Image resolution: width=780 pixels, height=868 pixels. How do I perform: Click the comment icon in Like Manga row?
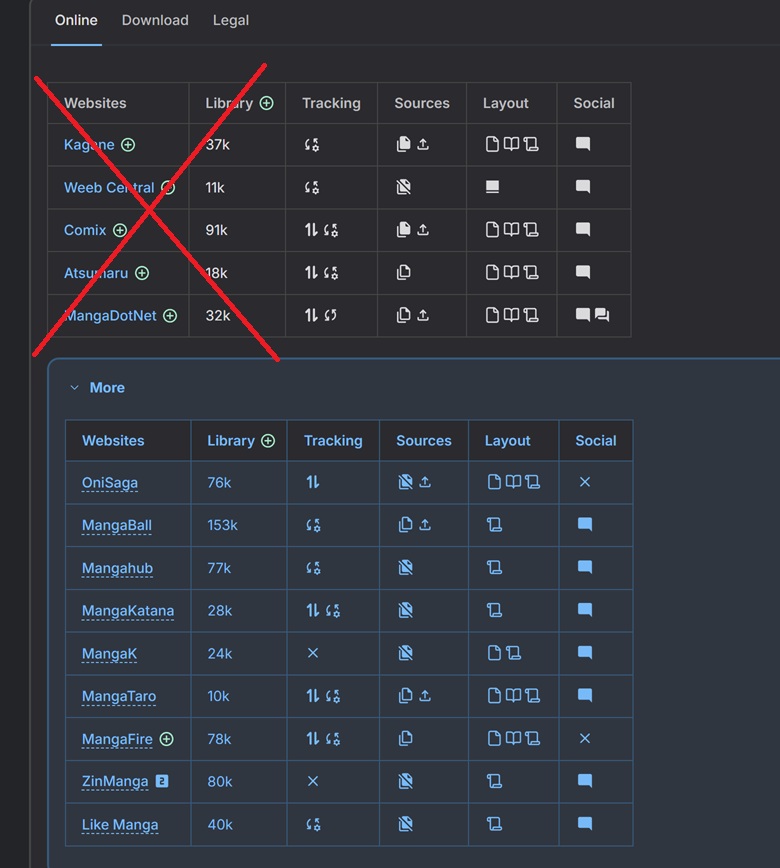click(585, 823)
